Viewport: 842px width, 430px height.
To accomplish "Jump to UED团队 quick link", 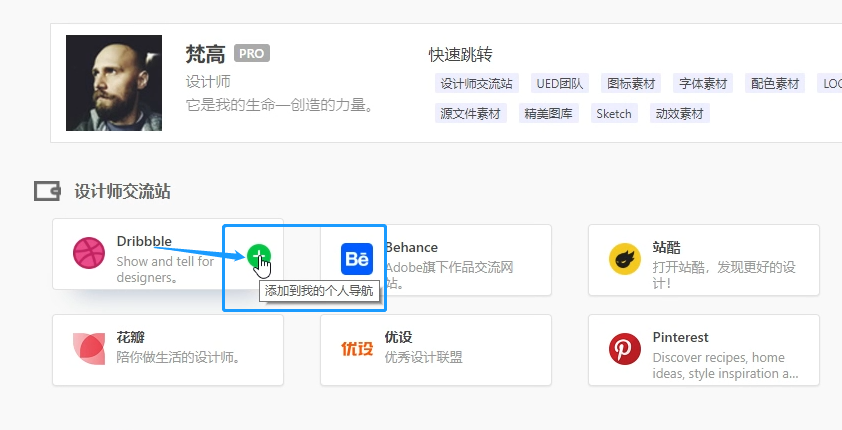I will point(560,84).
